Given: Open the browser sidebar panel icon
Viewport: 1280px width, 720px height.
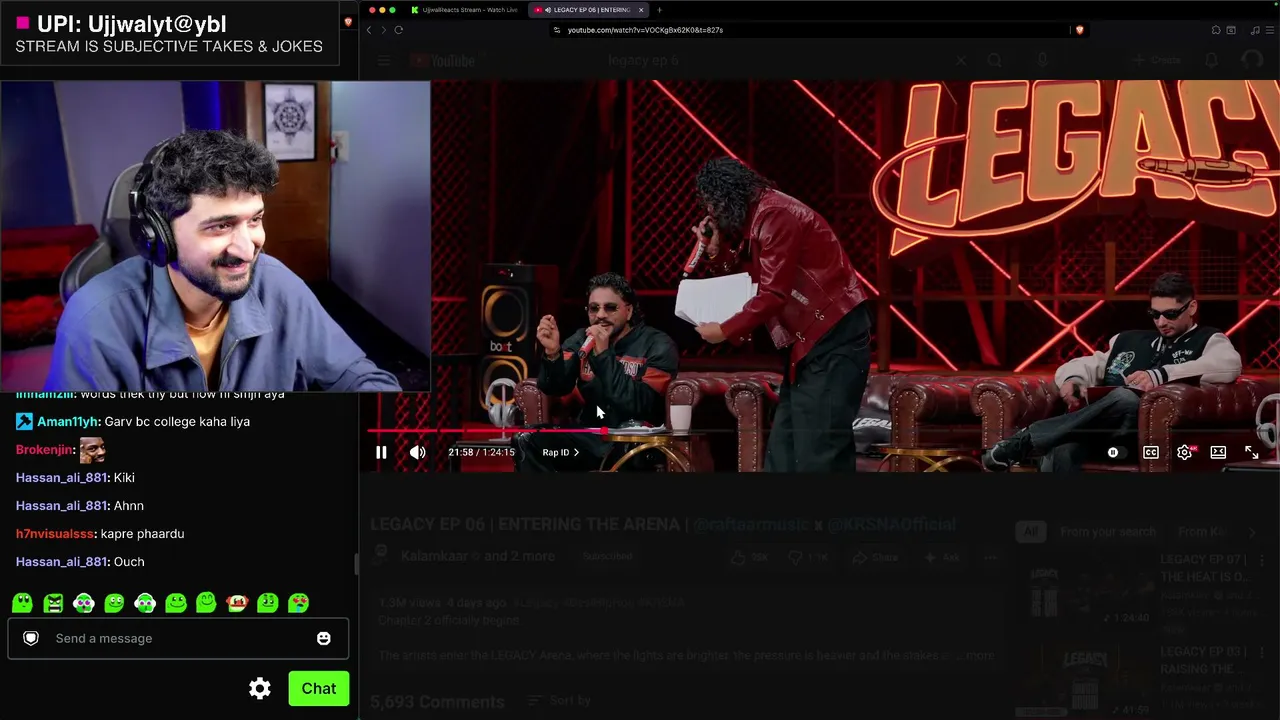Looking at the screenshot, I should click(x=1231, y=30).
